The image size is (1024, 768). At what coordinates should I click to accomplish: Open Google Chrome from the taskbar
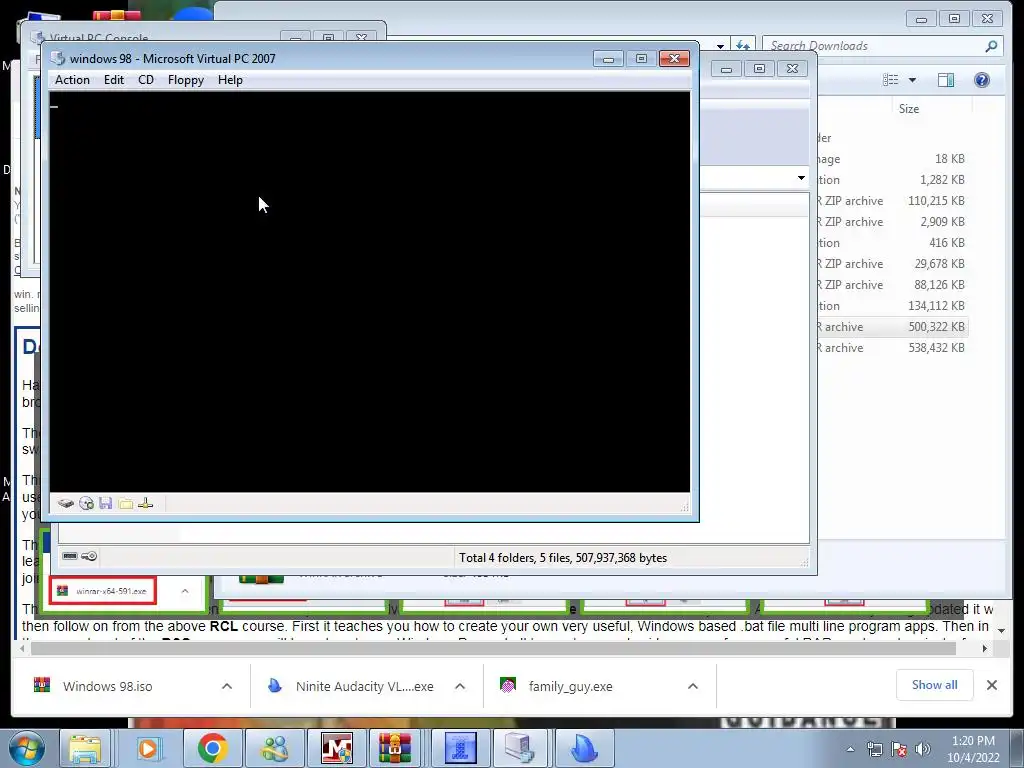(211, 748)
